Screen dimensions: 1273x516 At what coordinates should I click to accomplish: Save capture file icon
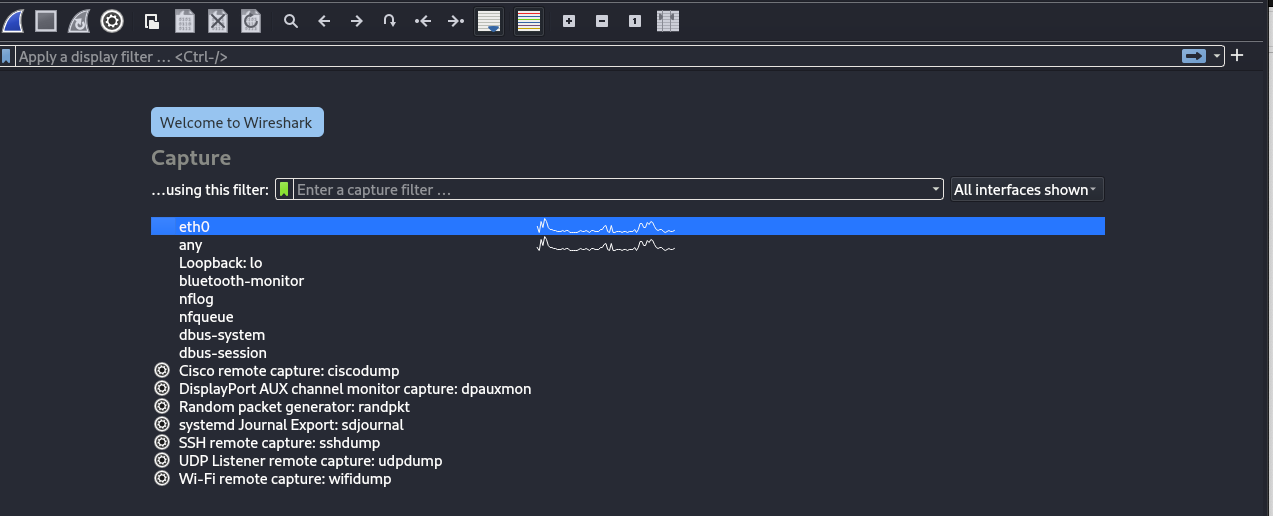click(184, 20)
